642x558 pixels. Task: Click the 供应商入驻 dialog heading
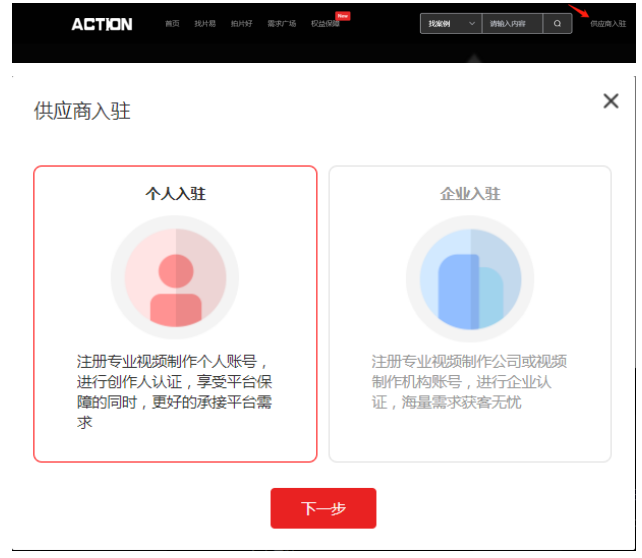coord(82,111)
